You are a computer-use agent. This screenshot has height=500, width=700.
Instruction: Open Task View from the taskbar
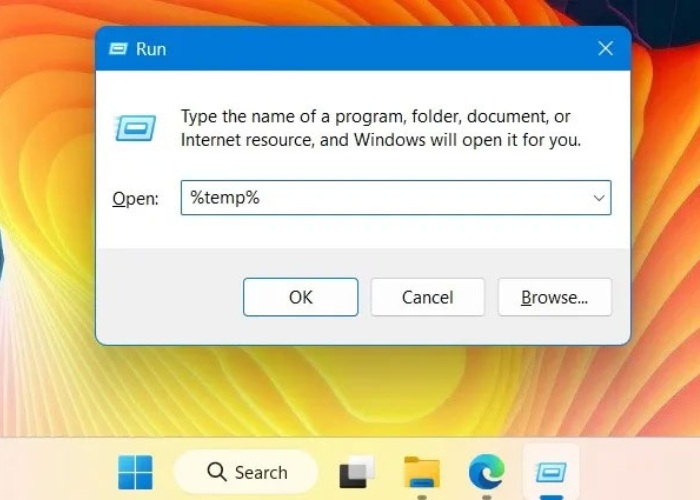[x=358, y=473]
